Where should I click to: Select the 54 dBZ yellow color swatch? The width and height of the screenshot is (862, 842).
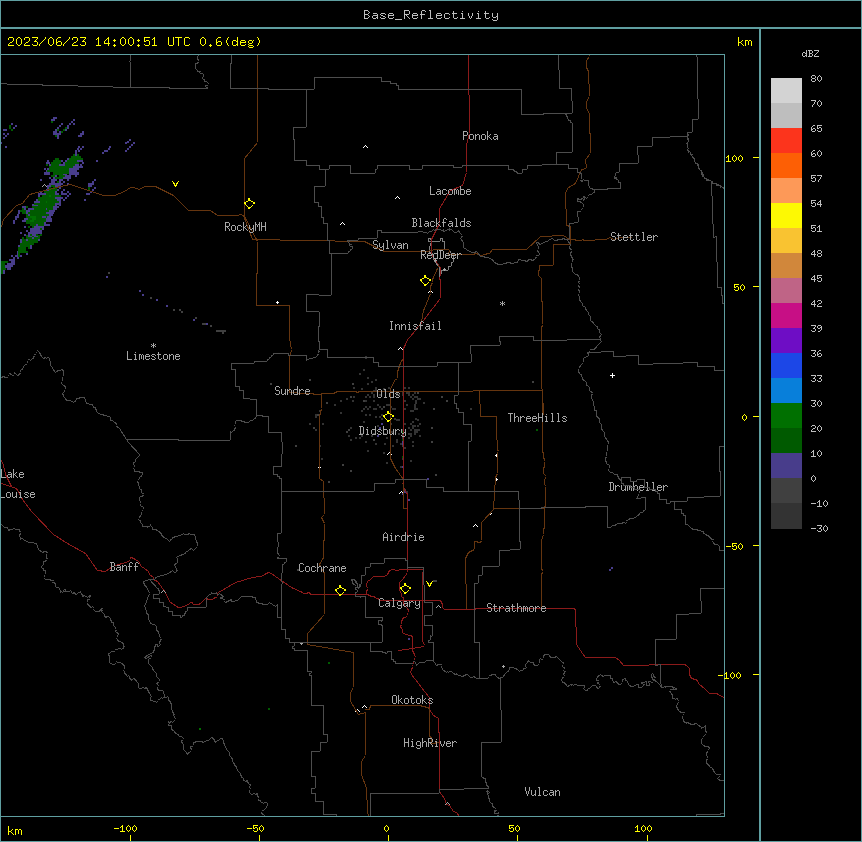pyautogui.click(x=786, y=216)
